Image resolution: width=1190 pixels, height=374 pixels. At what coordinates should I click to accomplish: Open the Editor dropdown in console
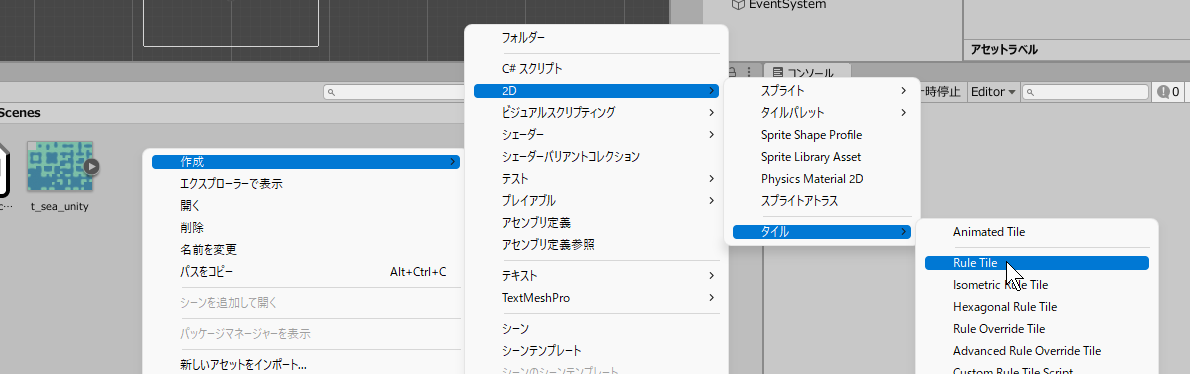(x=993, y=92)
